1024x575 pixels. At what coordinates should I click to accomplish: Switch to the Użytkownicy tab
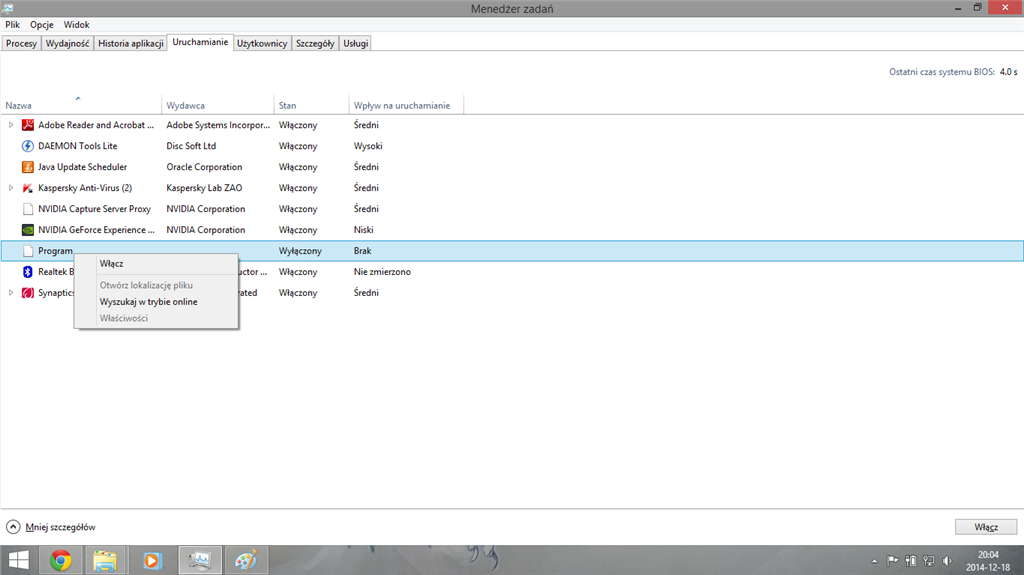point(262,43)
